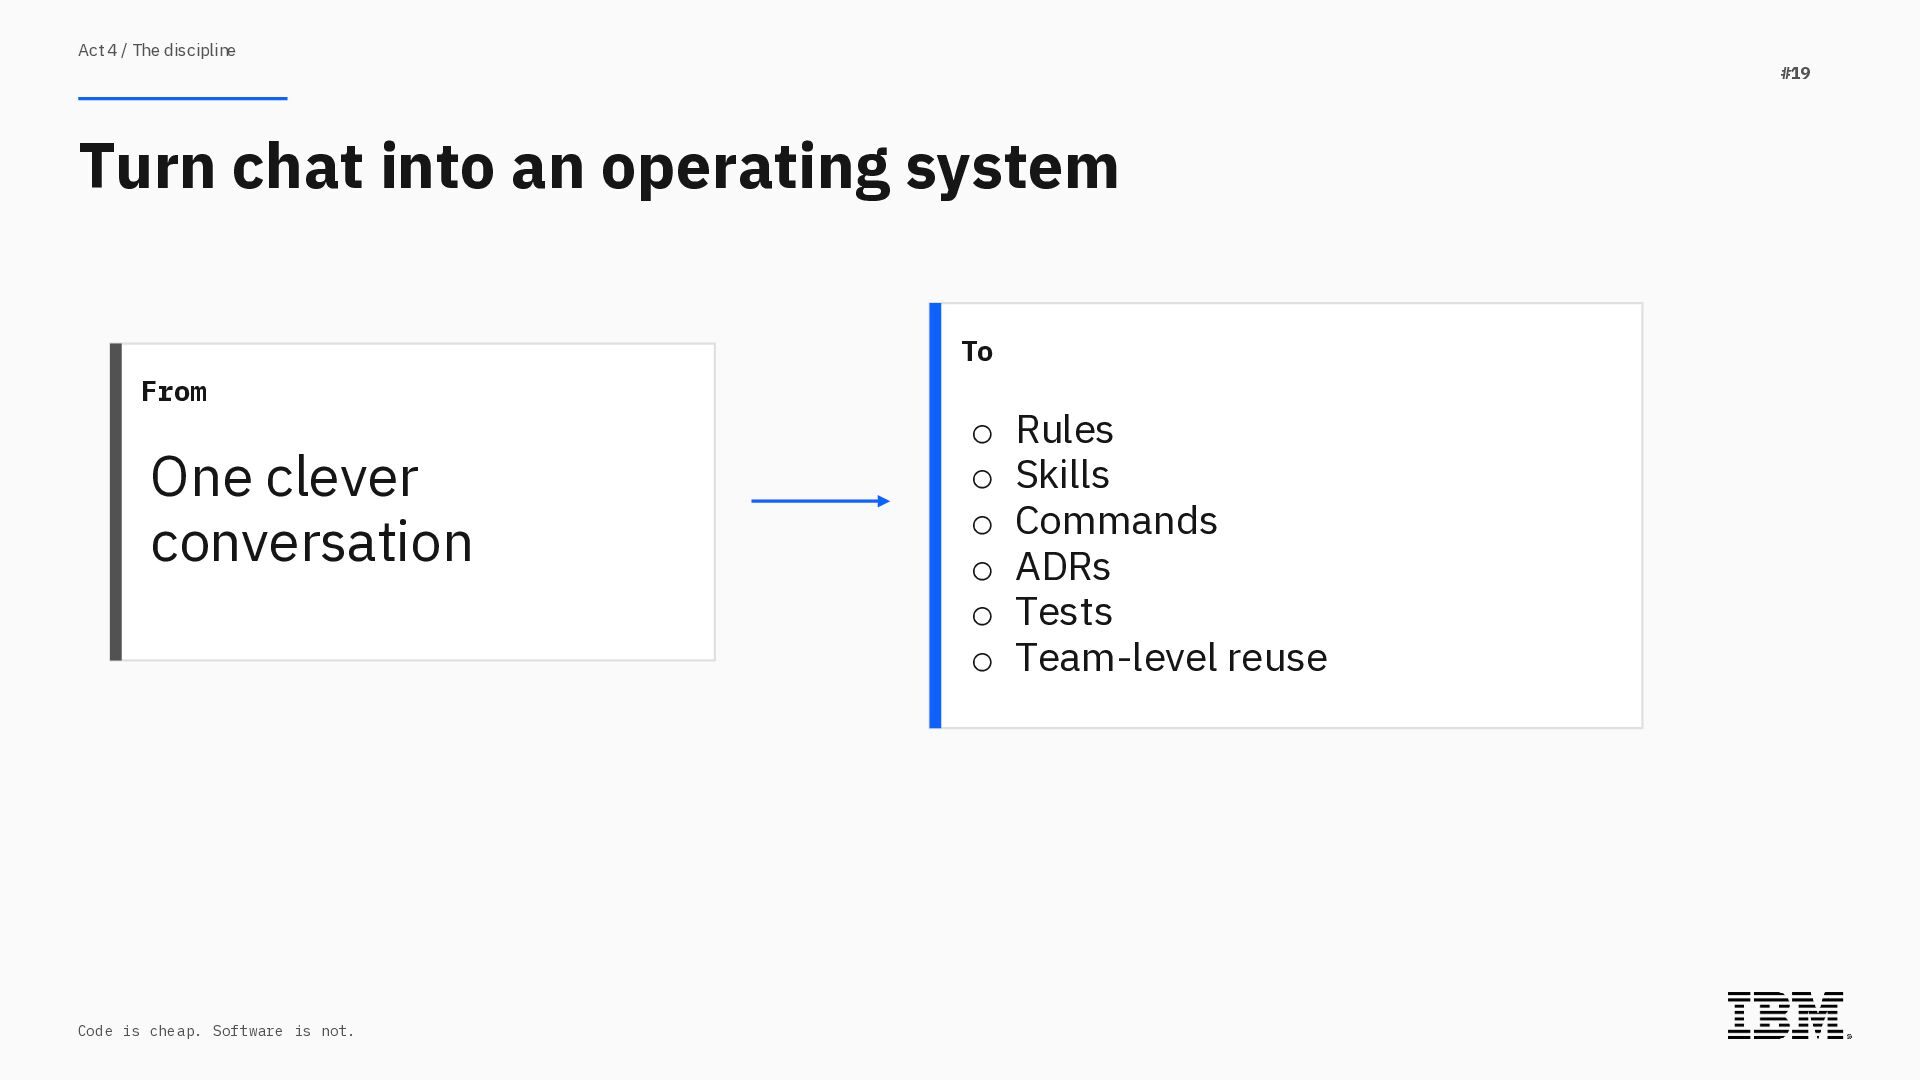Click the bullet circle beside Skills
1920x1080 pixels.
(982, 480)
